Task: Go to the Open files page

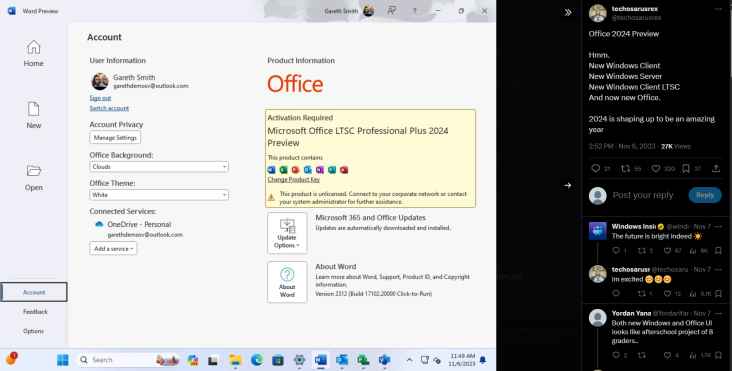Action: click(x=34, y=178)
